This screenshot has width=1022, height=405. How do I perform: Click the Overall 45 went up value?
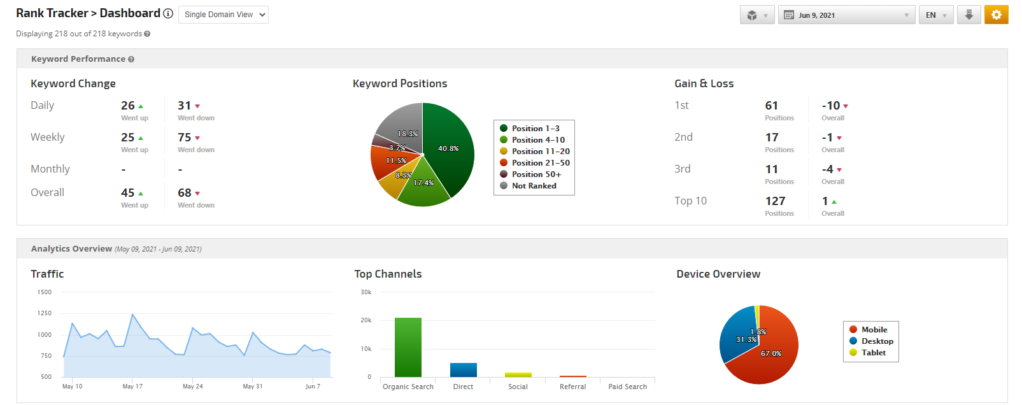[128, 192]
